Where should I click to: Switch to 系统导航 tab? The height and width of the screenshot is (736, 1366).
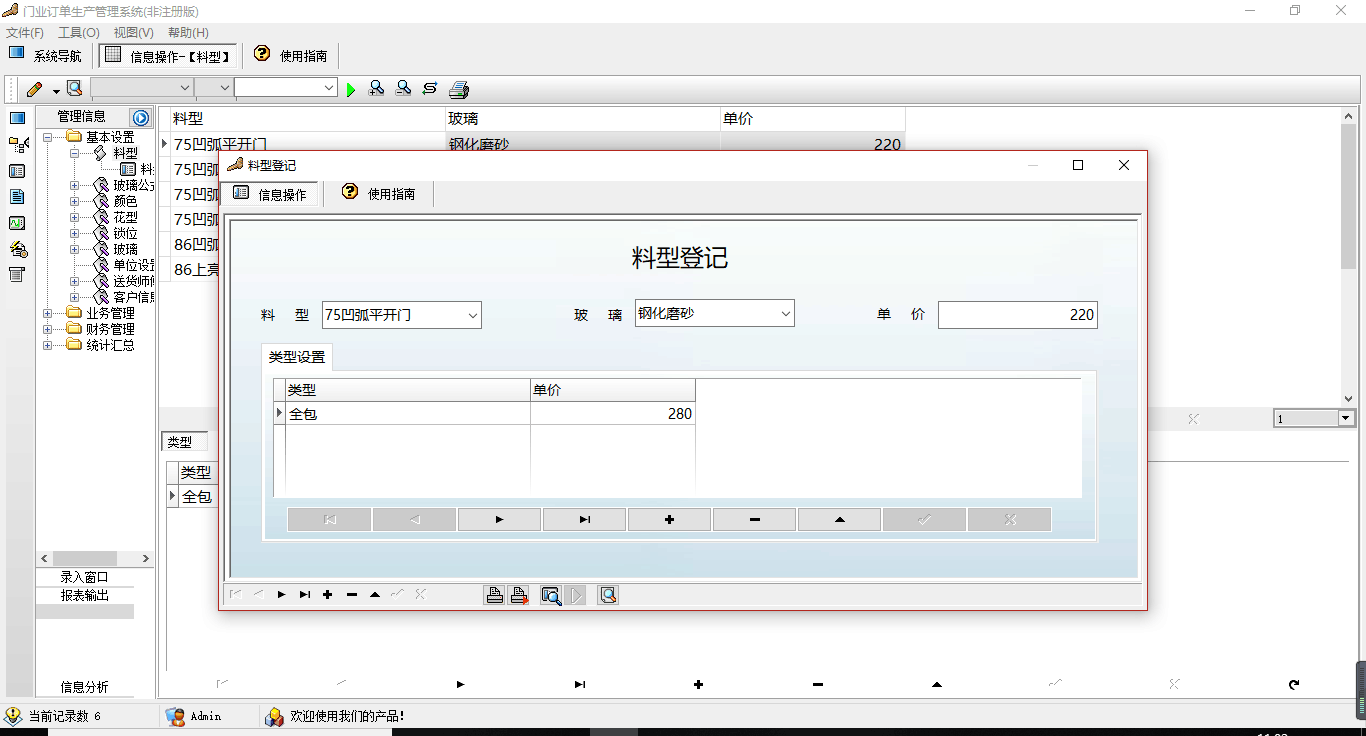point(46,55)
